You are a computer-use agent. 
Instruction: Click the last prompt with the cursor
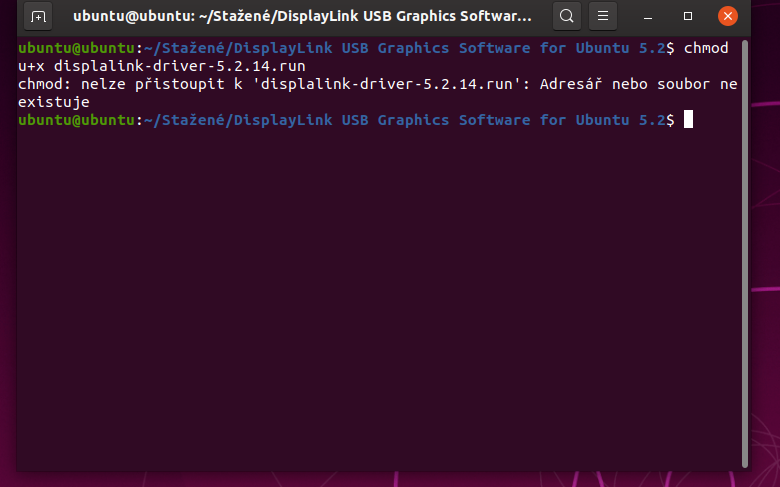356,120
